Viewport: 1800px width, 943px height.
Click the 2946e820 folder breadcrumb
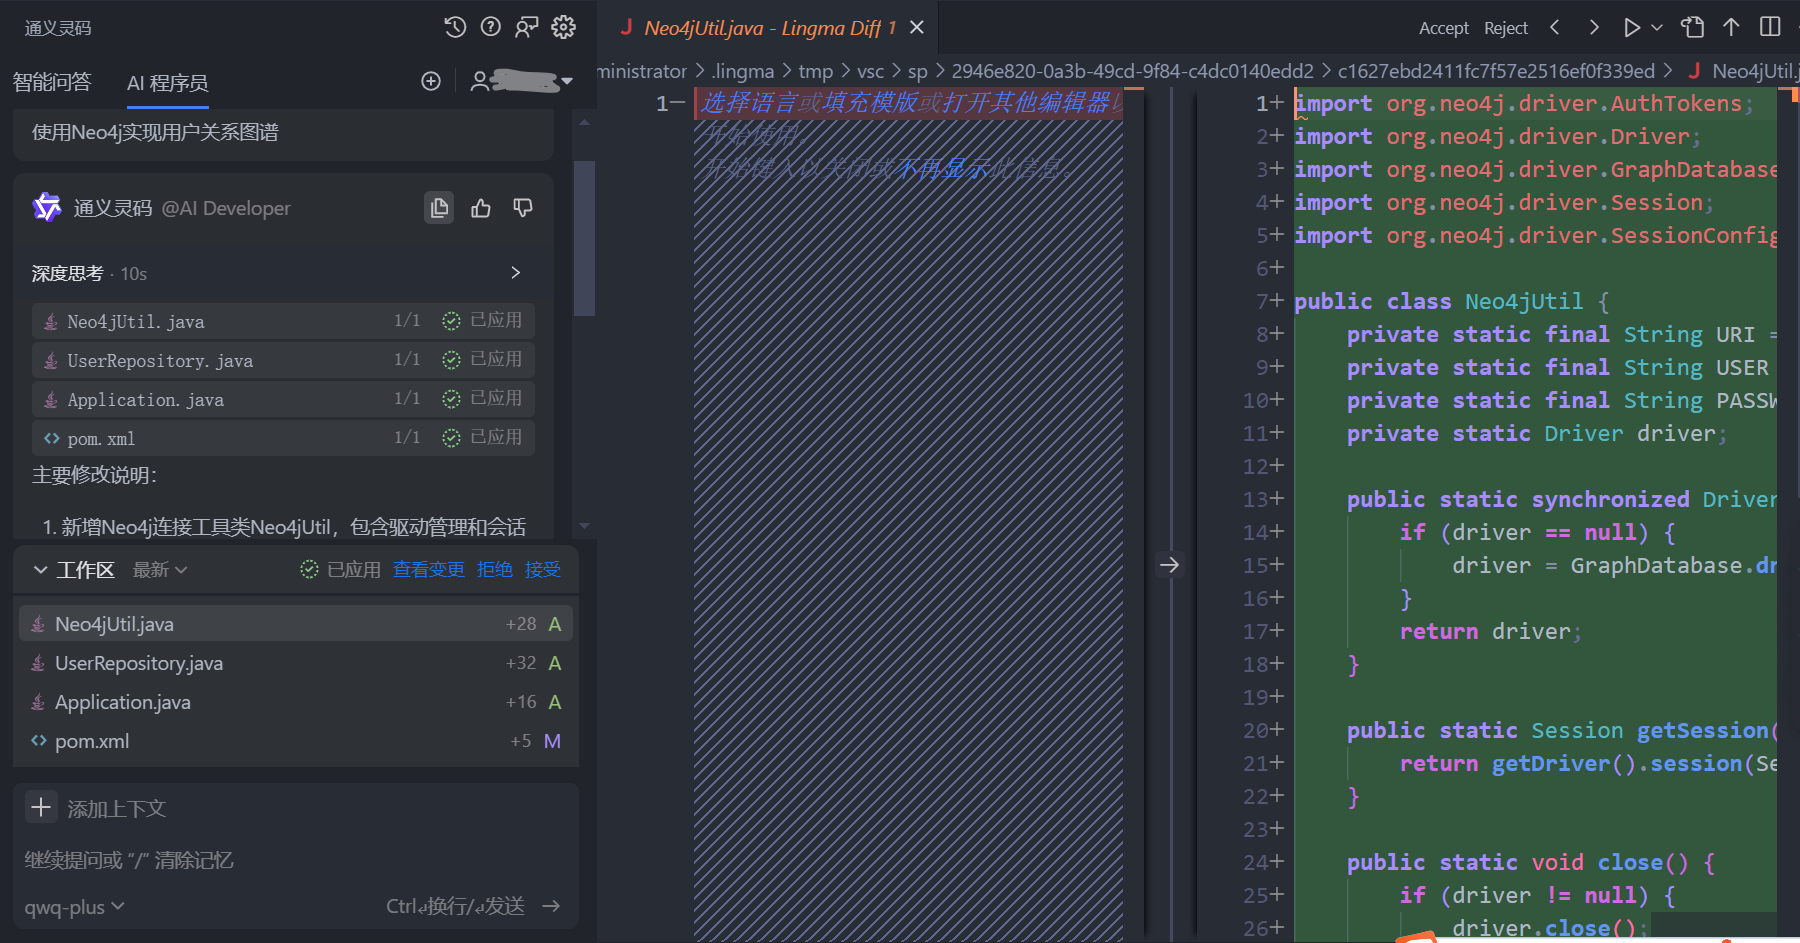coord(1132,71)
